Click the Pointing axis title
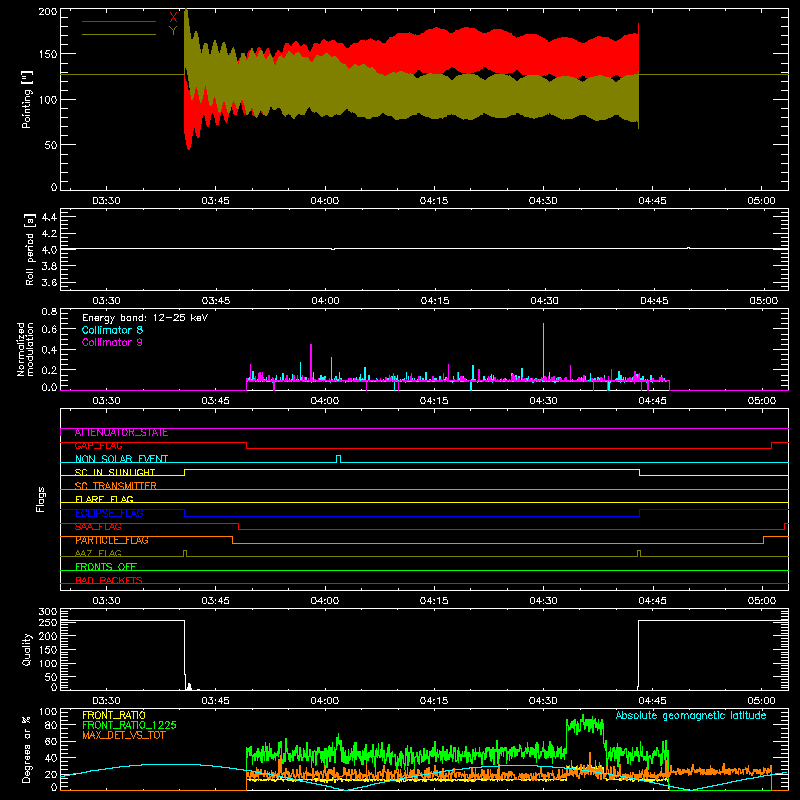 click(27, 99)
